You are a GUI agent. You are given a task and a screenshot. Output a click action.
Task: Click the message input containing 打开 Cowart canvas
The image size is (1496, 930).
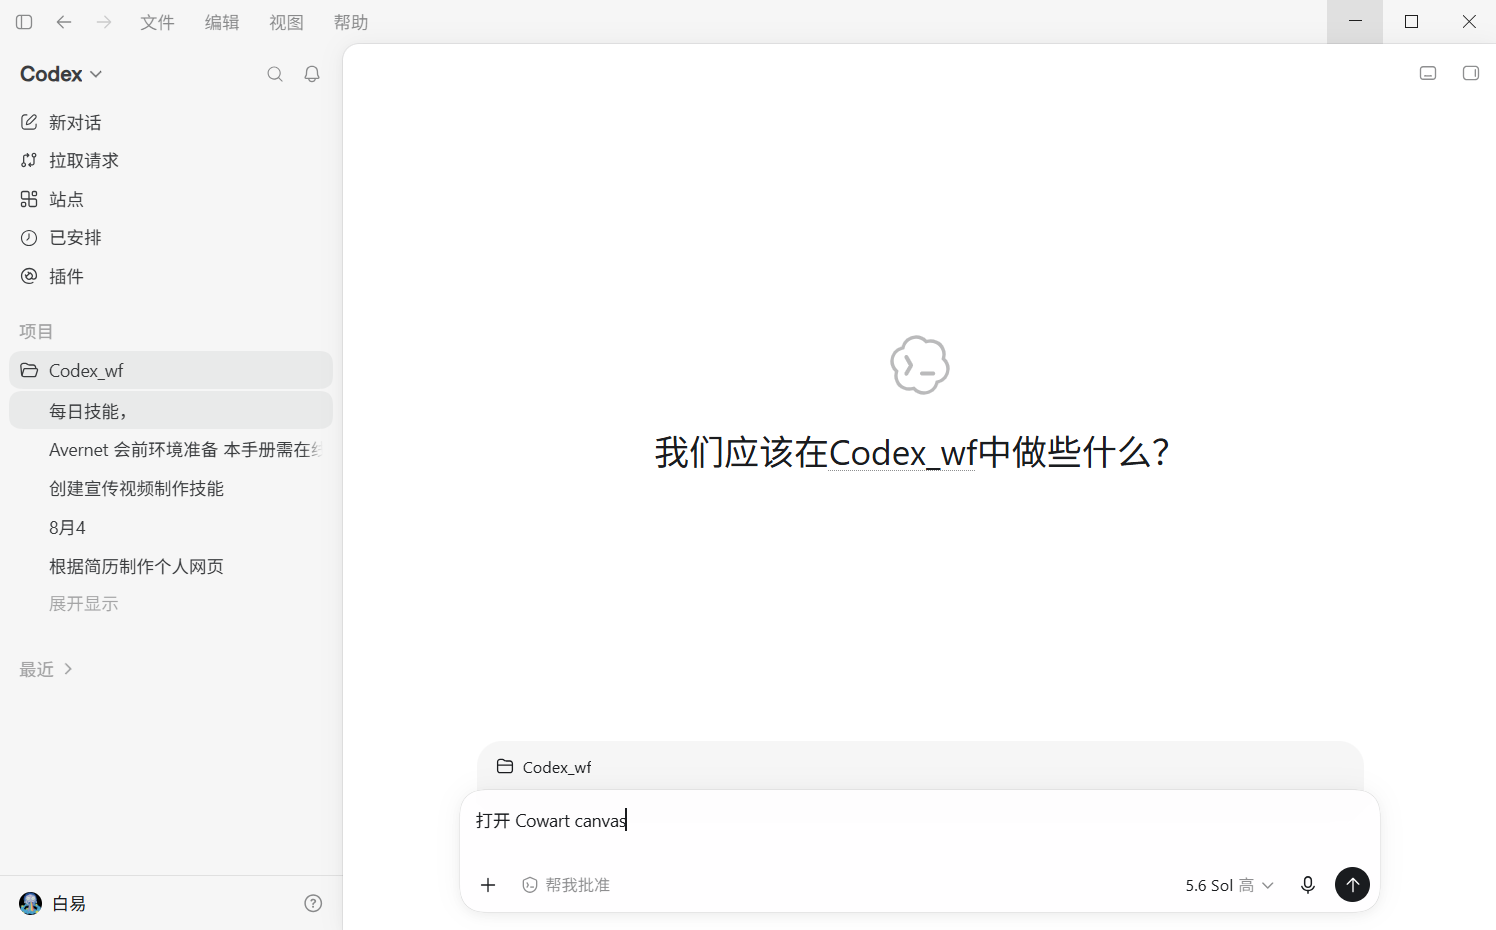tap(919, 822)
